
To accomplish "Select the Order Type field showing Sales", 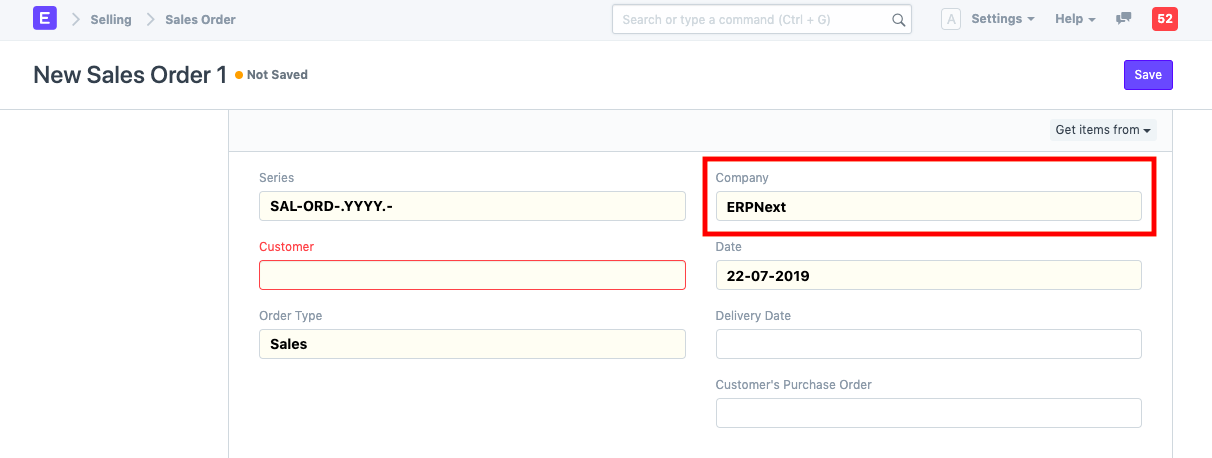I will tap(472, 344).
